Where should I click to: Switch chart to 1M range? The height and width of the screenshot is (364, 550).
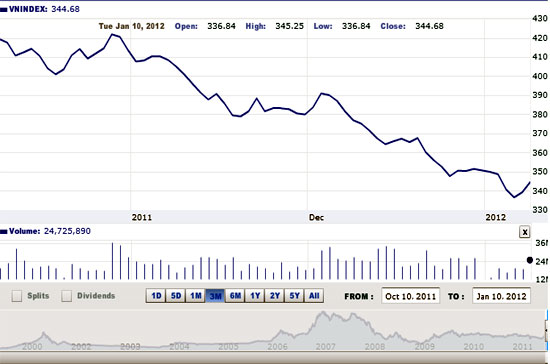pyautogui.click(x=195, y=296)
